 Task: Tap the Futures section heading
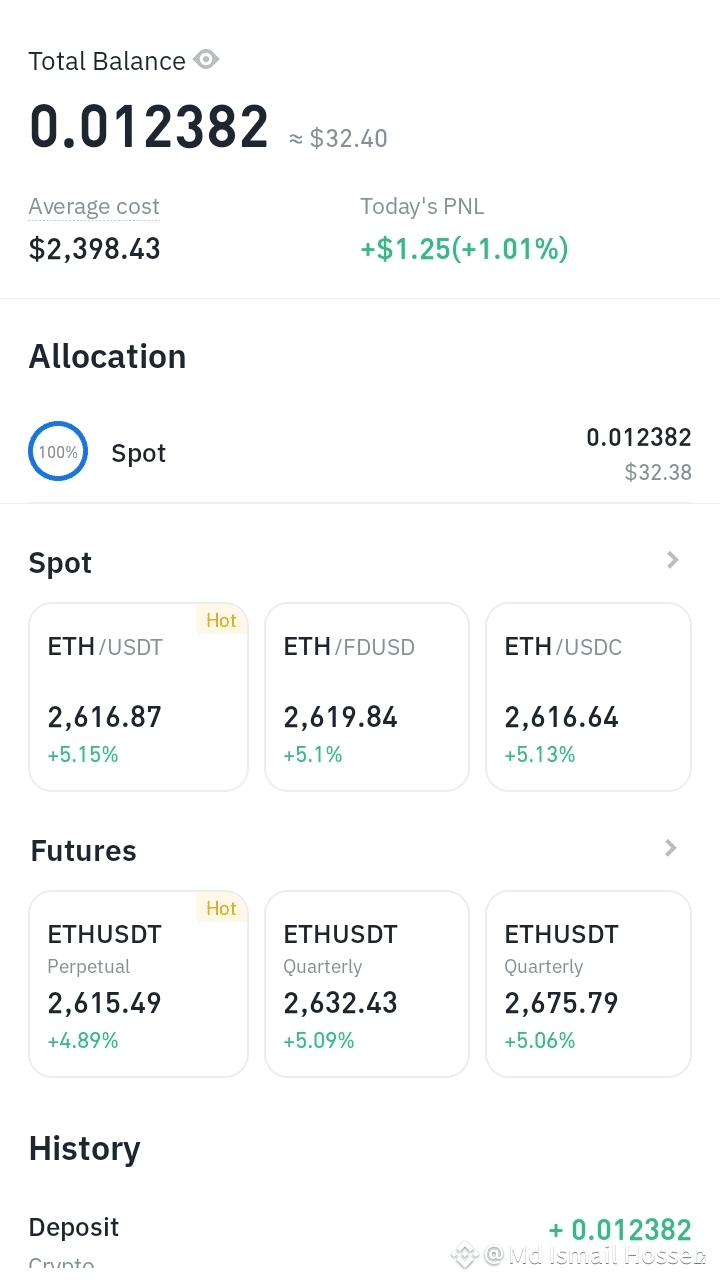point(84,851)
